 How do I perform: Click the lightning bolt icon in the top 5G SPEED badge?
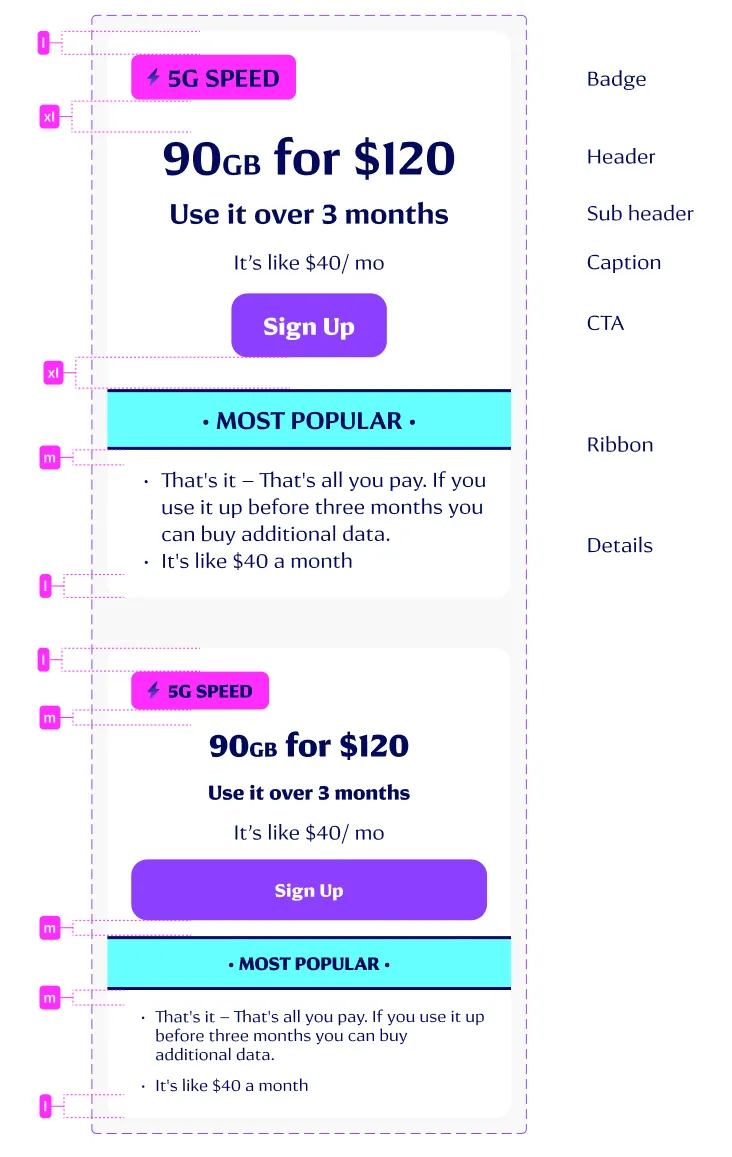(x=155, y=77)
